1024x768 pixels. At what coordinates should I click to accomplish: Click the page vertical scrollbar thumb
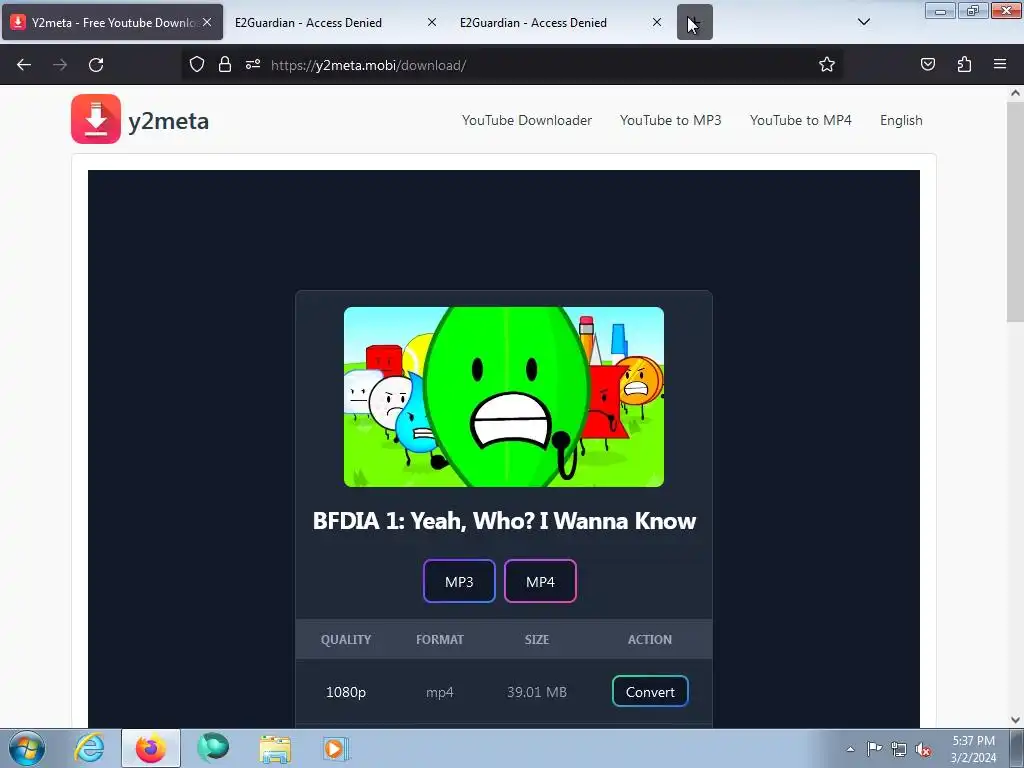pos(1015,210)
